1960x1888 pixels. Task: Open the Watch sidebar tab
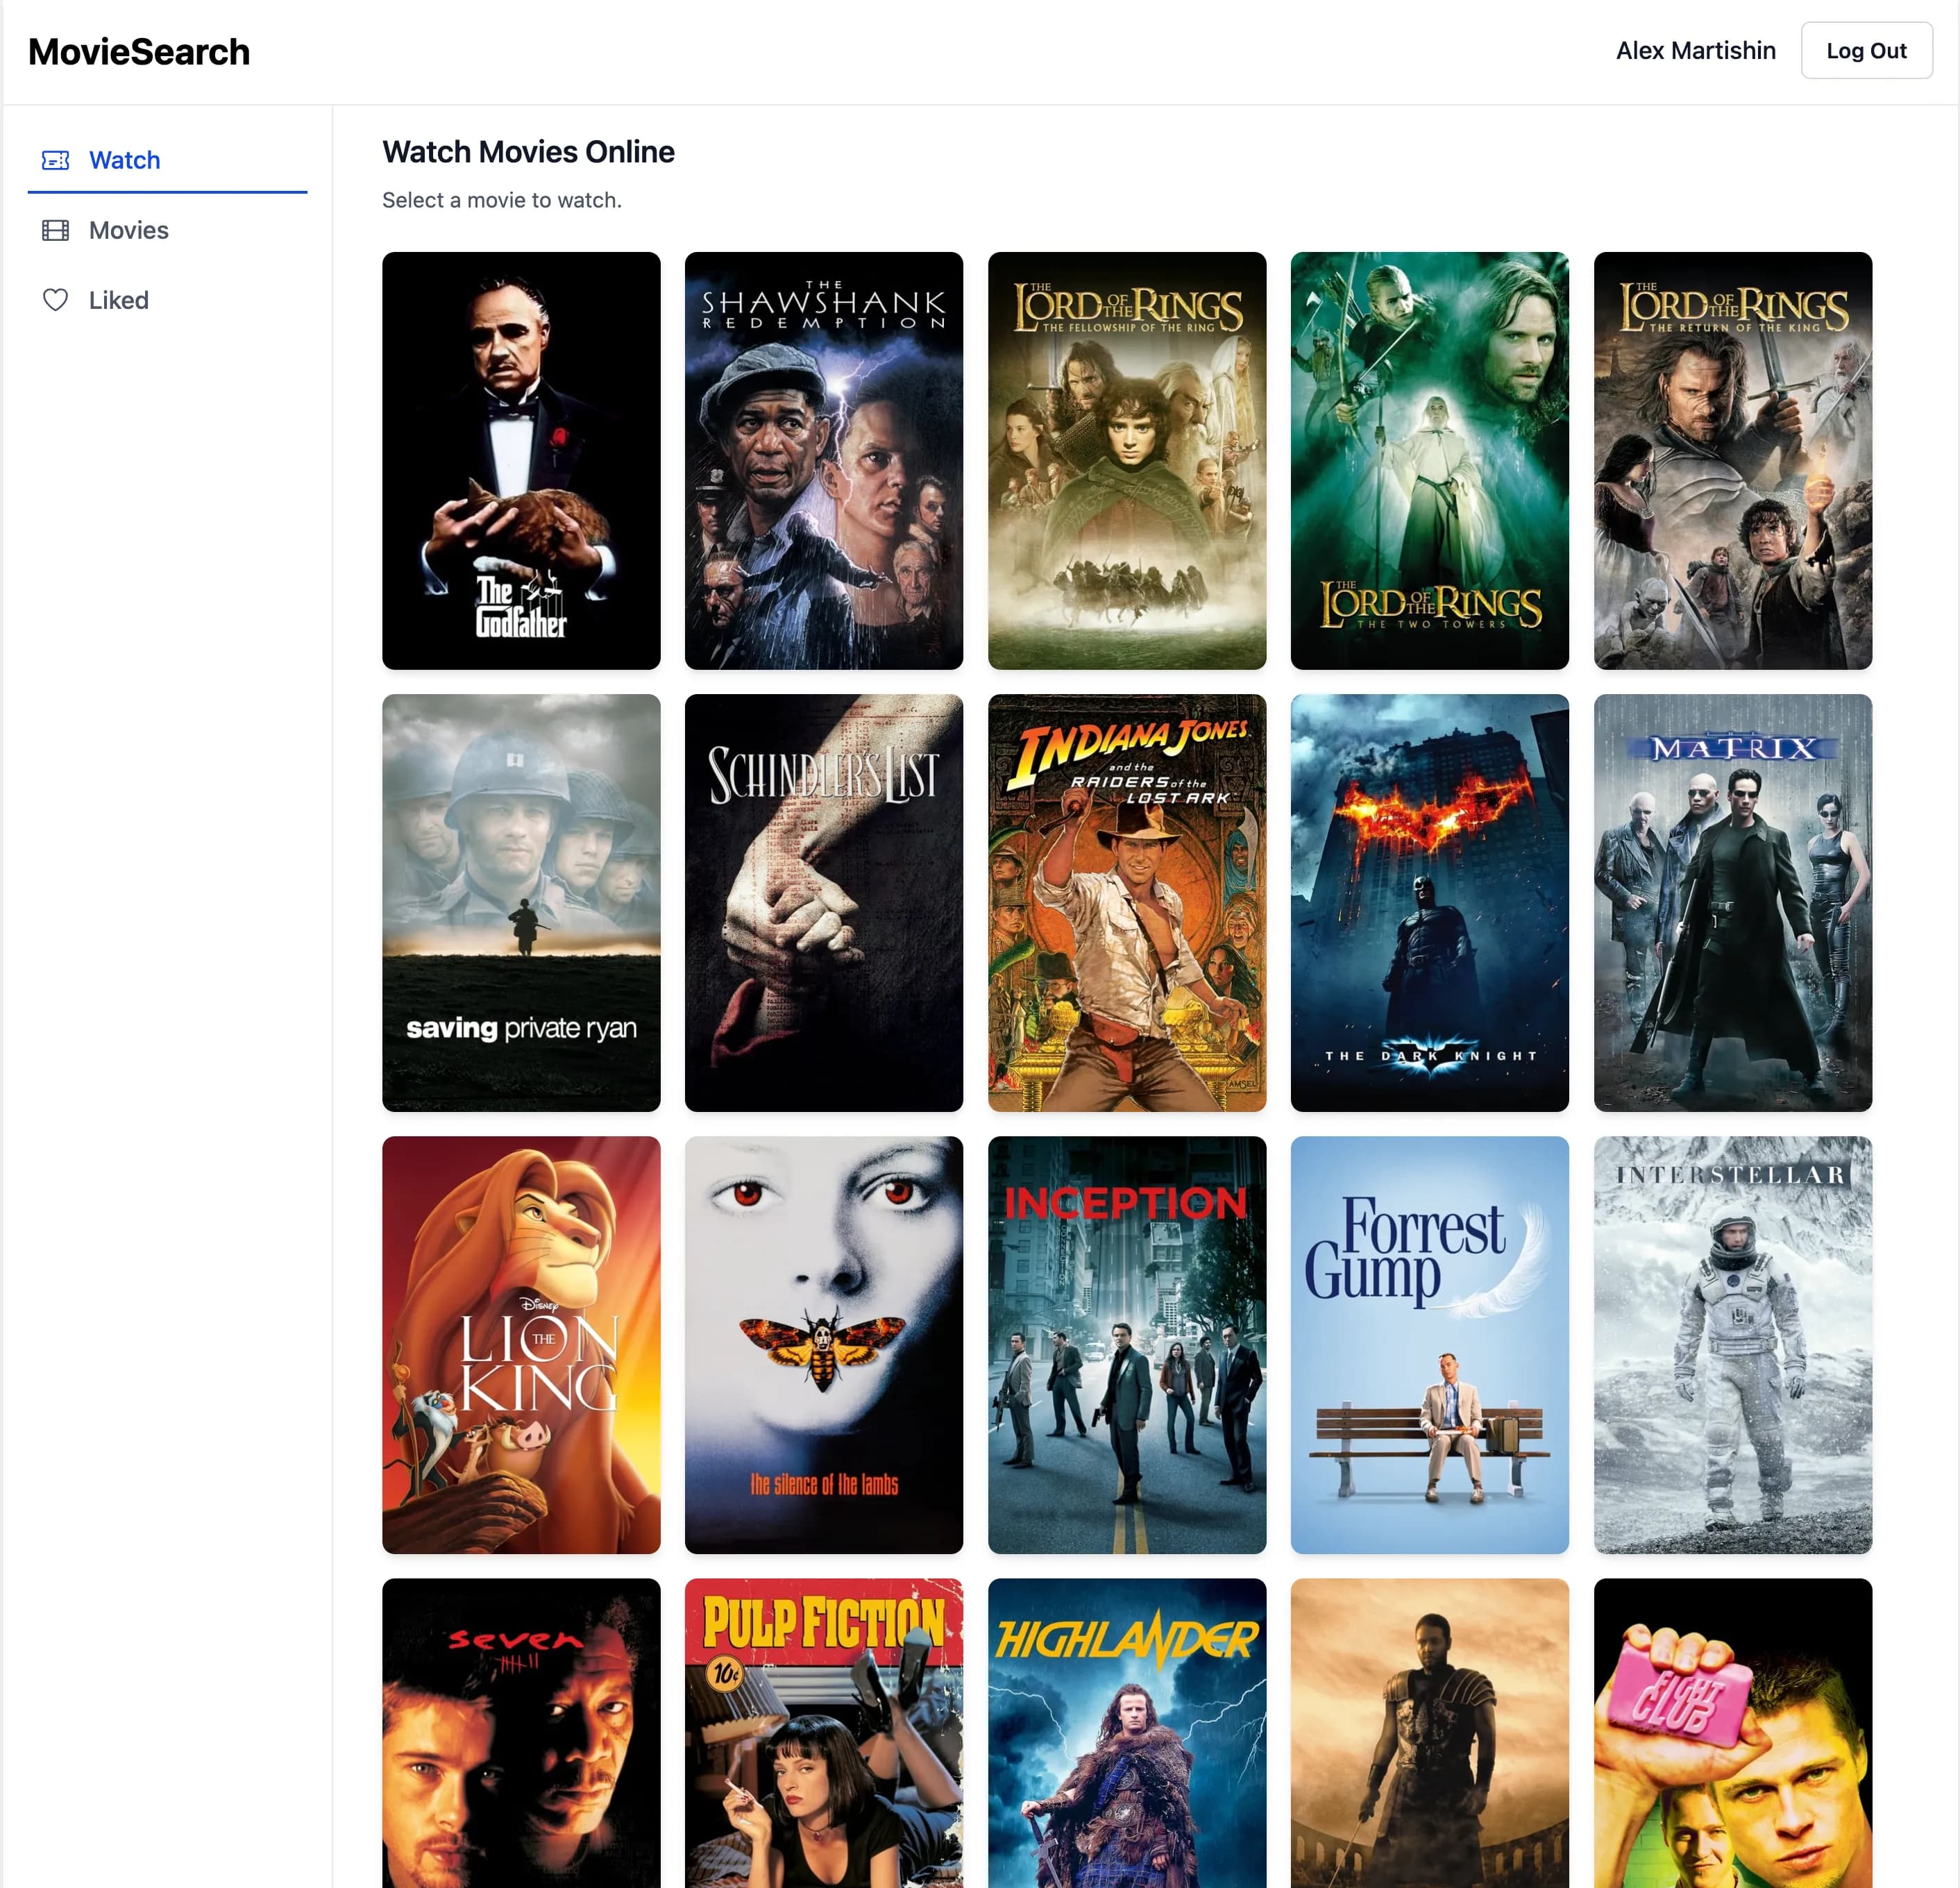pos(167,160)
